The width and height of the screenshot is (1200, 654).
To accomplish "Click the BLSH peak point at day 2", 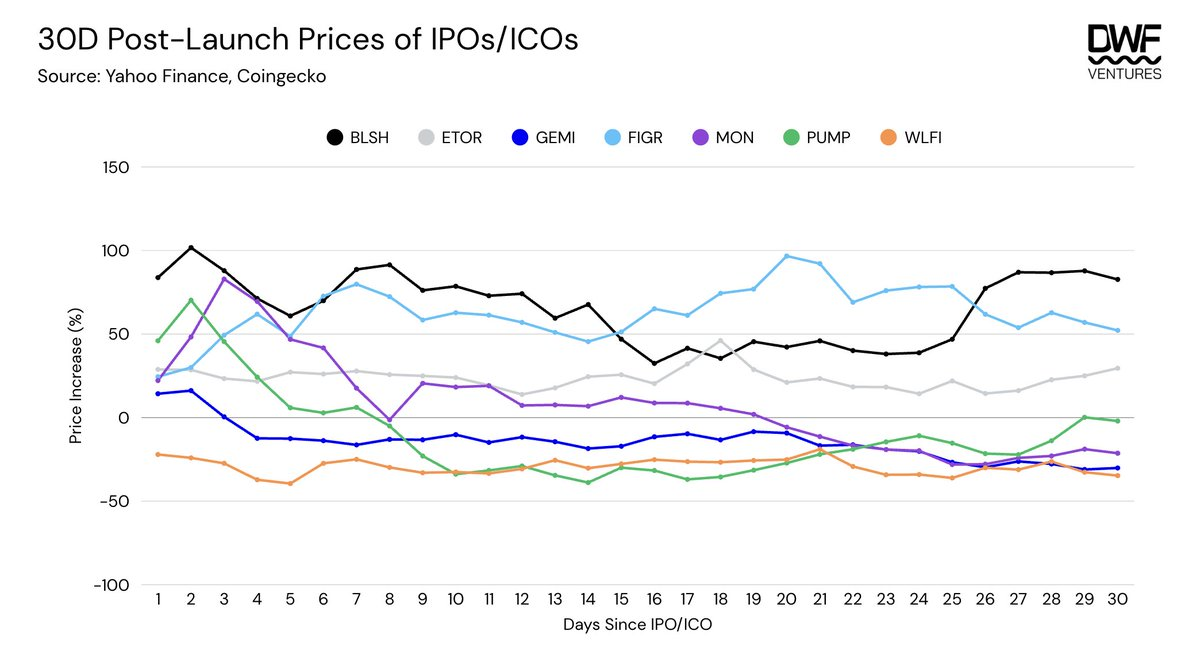I will tap(190, 248).
